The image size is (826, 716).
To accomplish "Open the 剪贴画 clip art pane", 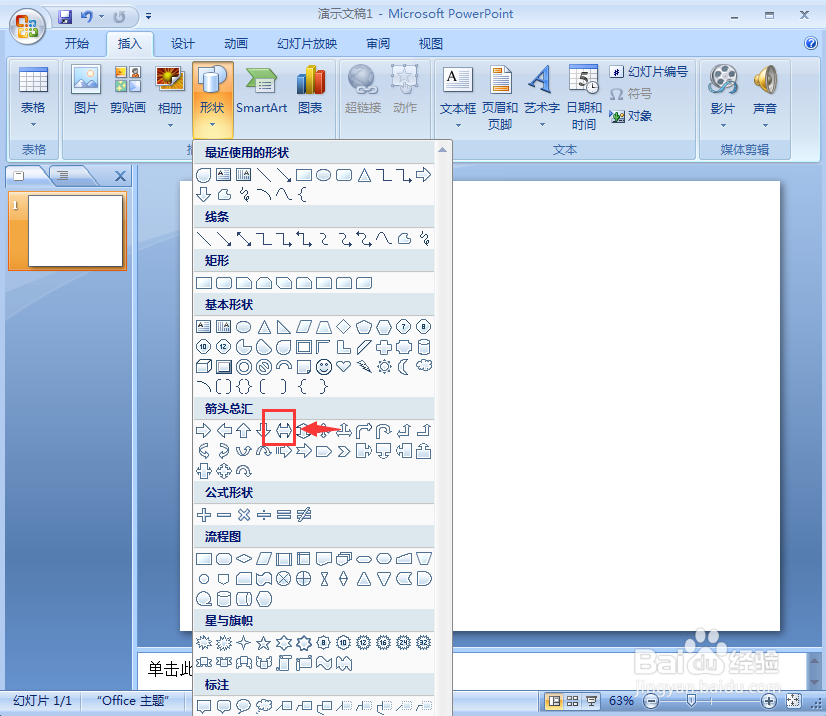I will (127, 91).
